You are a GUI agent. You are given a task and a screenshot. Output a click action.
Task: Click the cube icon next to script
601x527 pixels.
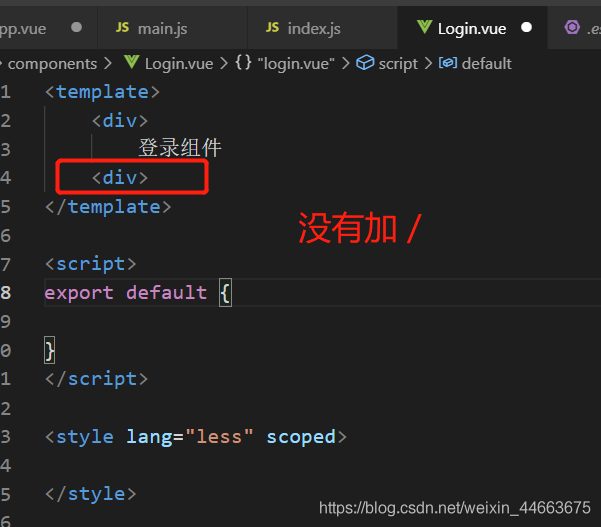[x=365, y=62]
